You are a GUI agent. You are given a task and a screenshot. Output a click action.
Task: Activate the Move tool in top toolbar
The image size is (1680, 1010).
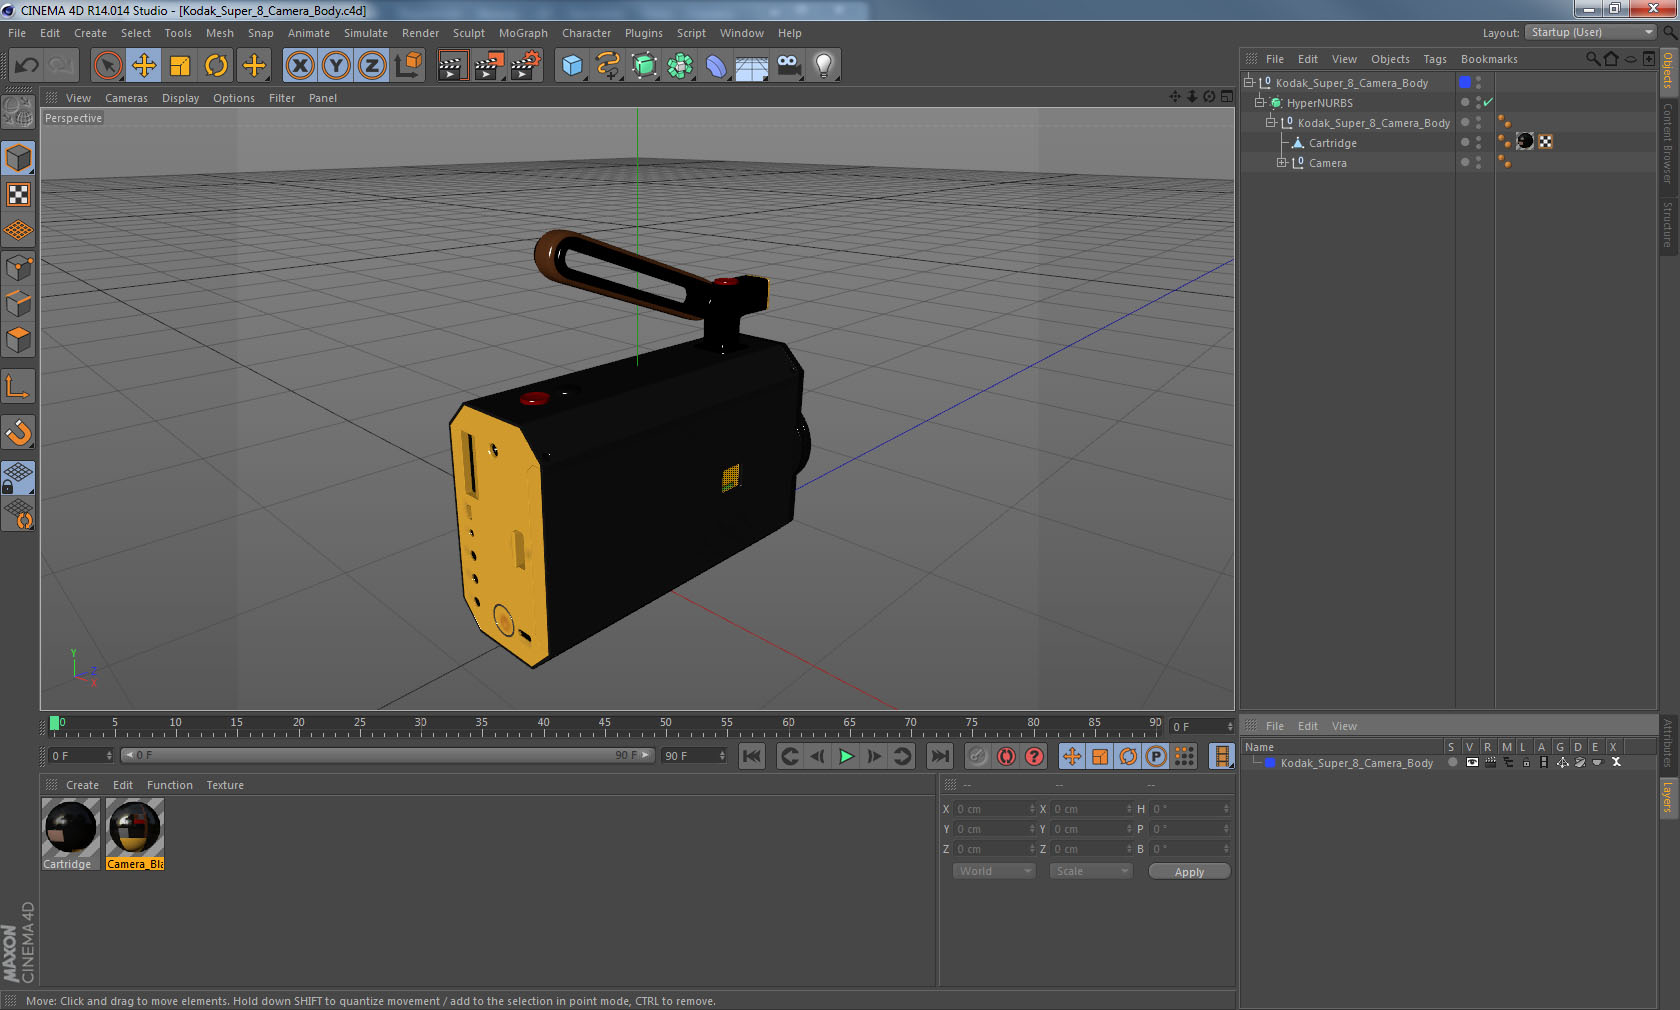[144, 66]
